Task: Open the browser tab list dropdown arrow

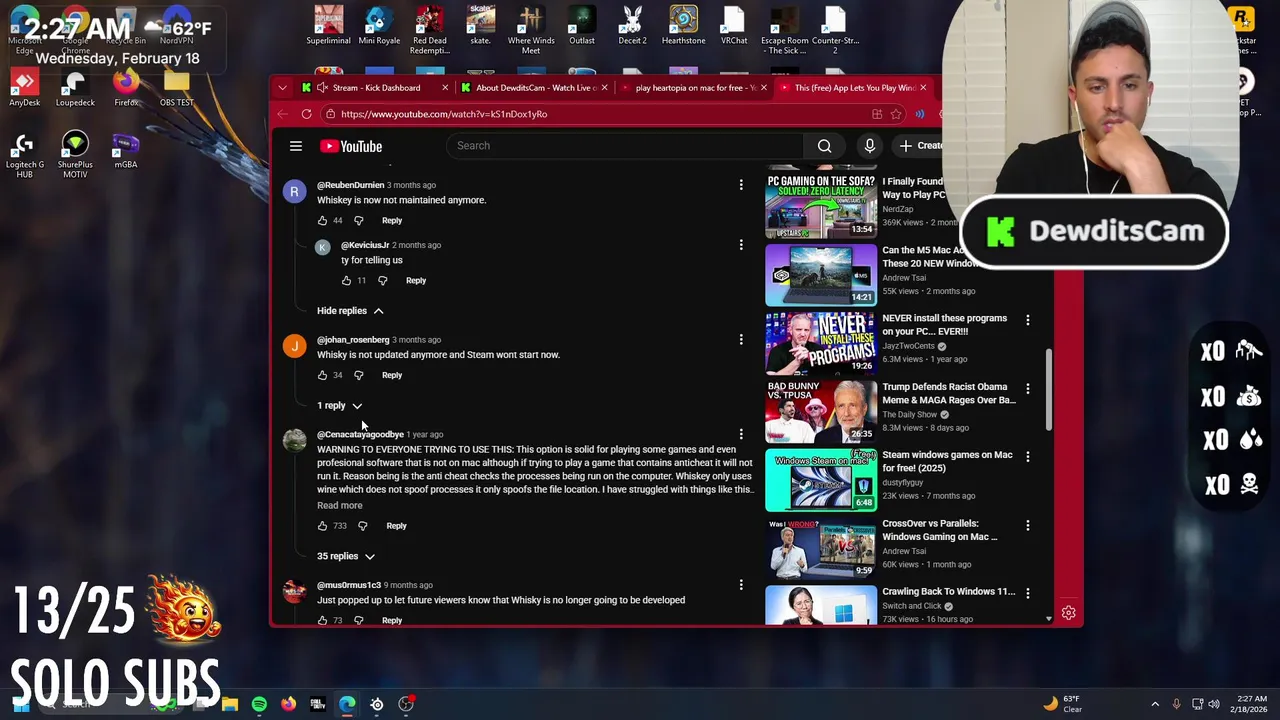Action: [x=282, y=88]
